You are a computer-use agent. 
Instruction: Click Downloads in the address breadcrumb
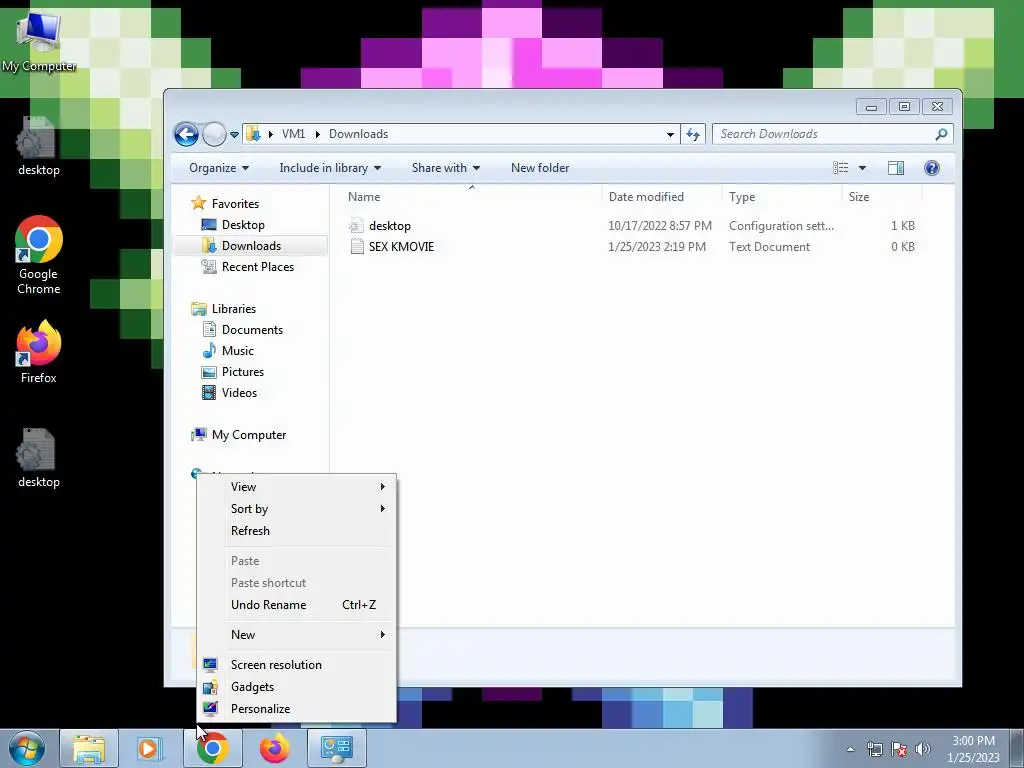coord(358,134)
